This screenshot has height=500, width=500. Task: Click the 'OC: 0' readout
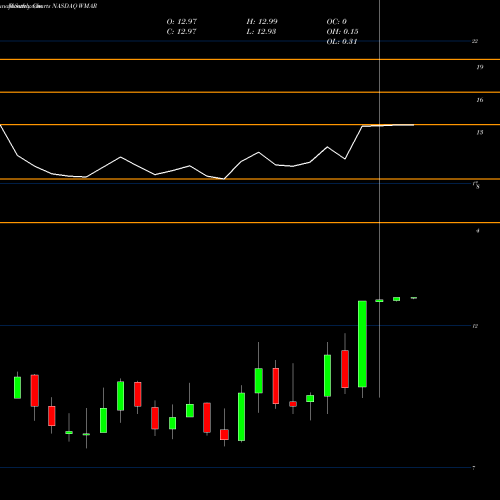[x=337, y=21]
